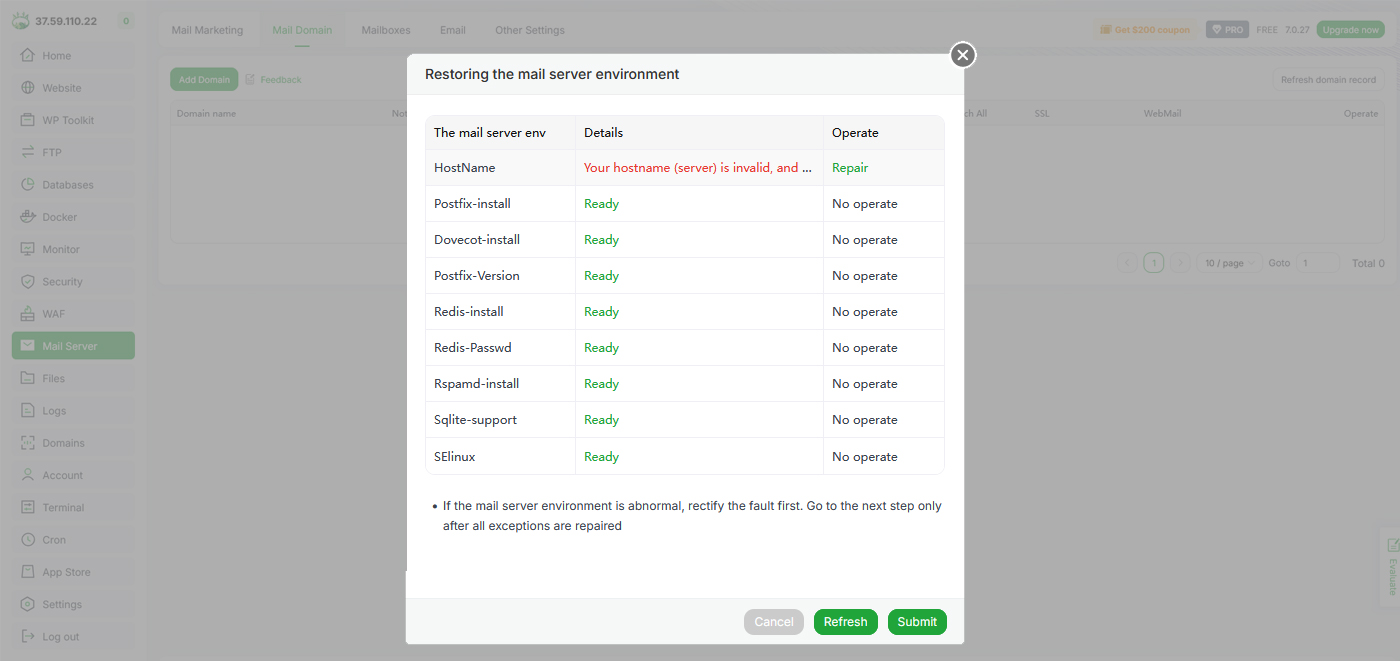
Task: Close the mail server environment dialog
Action: [x=963, y=55]
